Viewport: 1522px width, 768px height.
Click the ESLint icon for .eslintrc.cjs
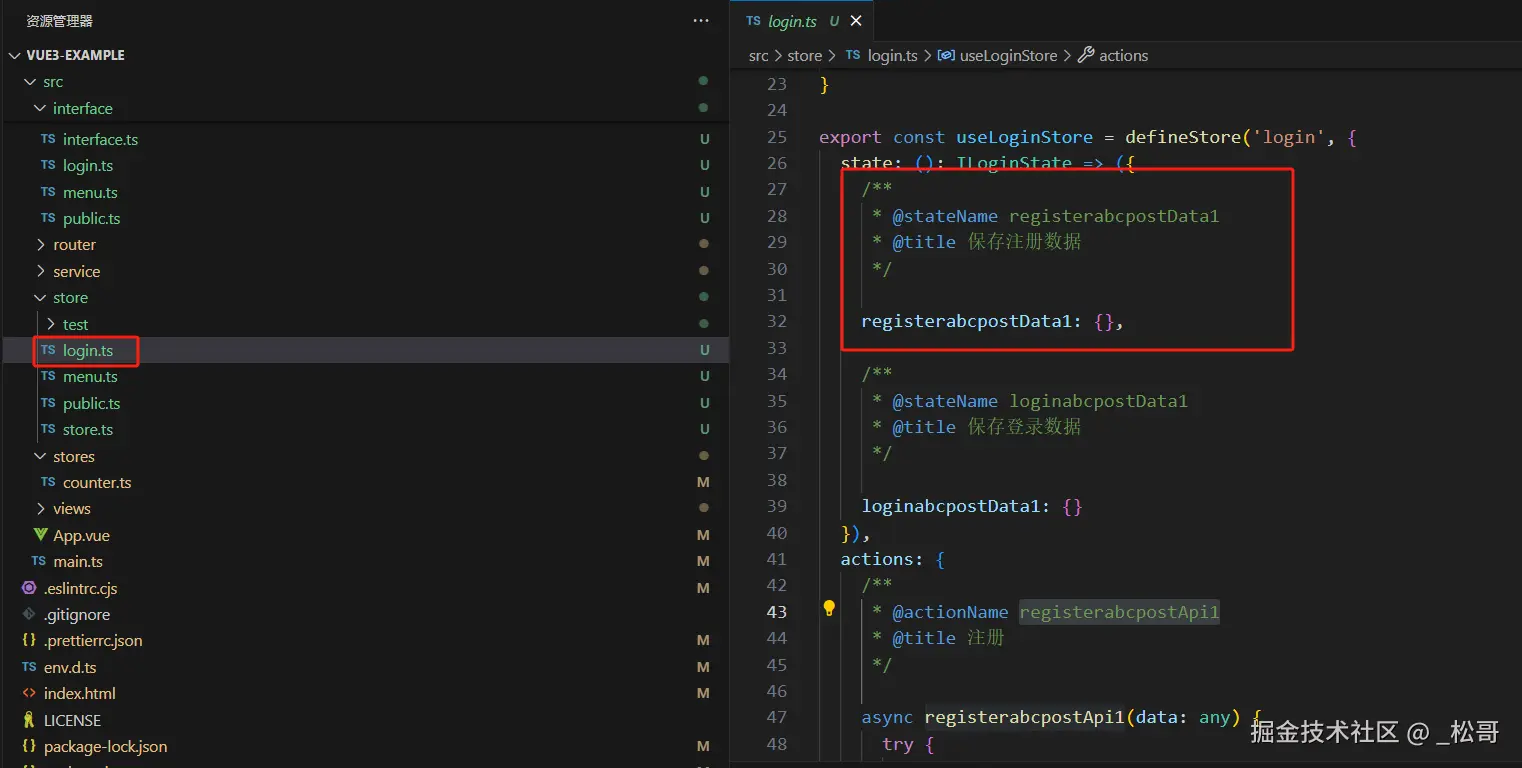[x=29, y=588]
